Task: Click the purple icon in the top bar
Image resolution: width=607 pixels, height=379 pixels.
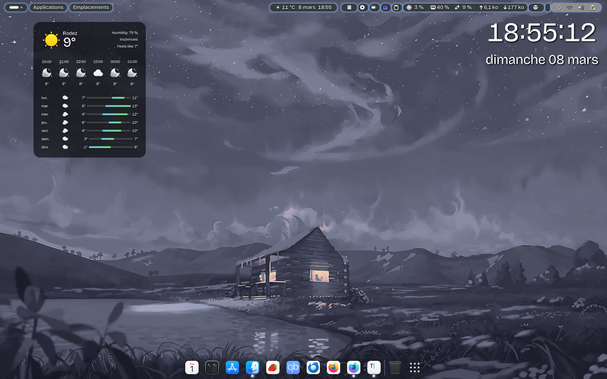Action: pyautogui.click(x=385, y=7)
